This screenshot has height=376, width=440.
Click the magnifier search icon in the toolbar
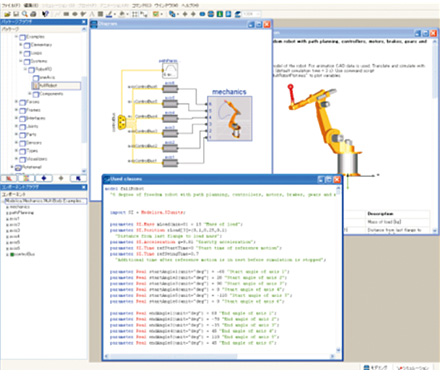pyautogui.click(x=24, y=14)
